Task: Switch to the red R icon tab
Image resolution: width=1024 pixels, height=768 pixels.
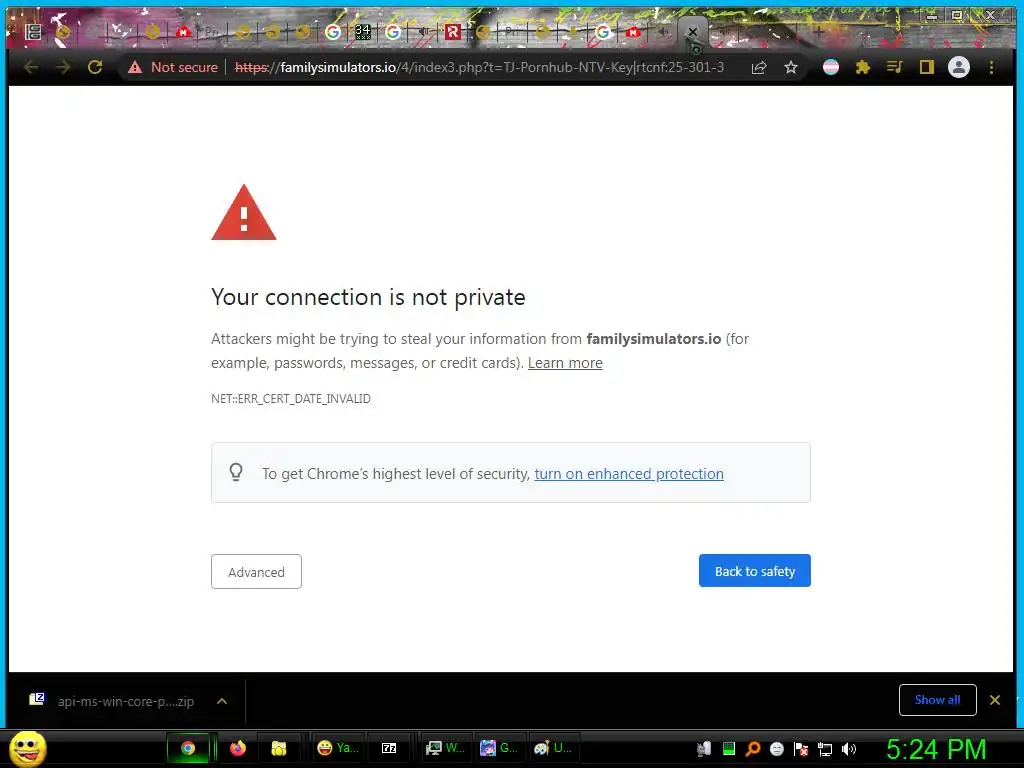Action: click(x=453, y=31)
